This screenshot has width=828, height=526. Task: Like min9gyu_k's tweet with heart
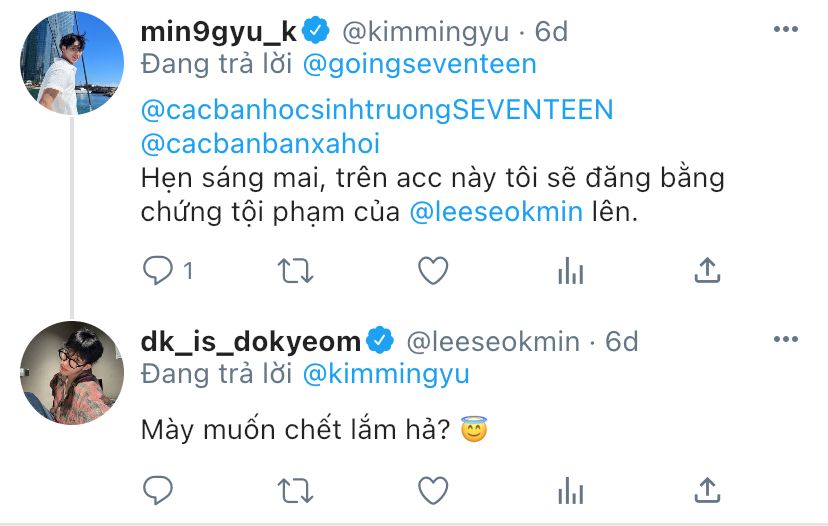(x=432, y=270)
